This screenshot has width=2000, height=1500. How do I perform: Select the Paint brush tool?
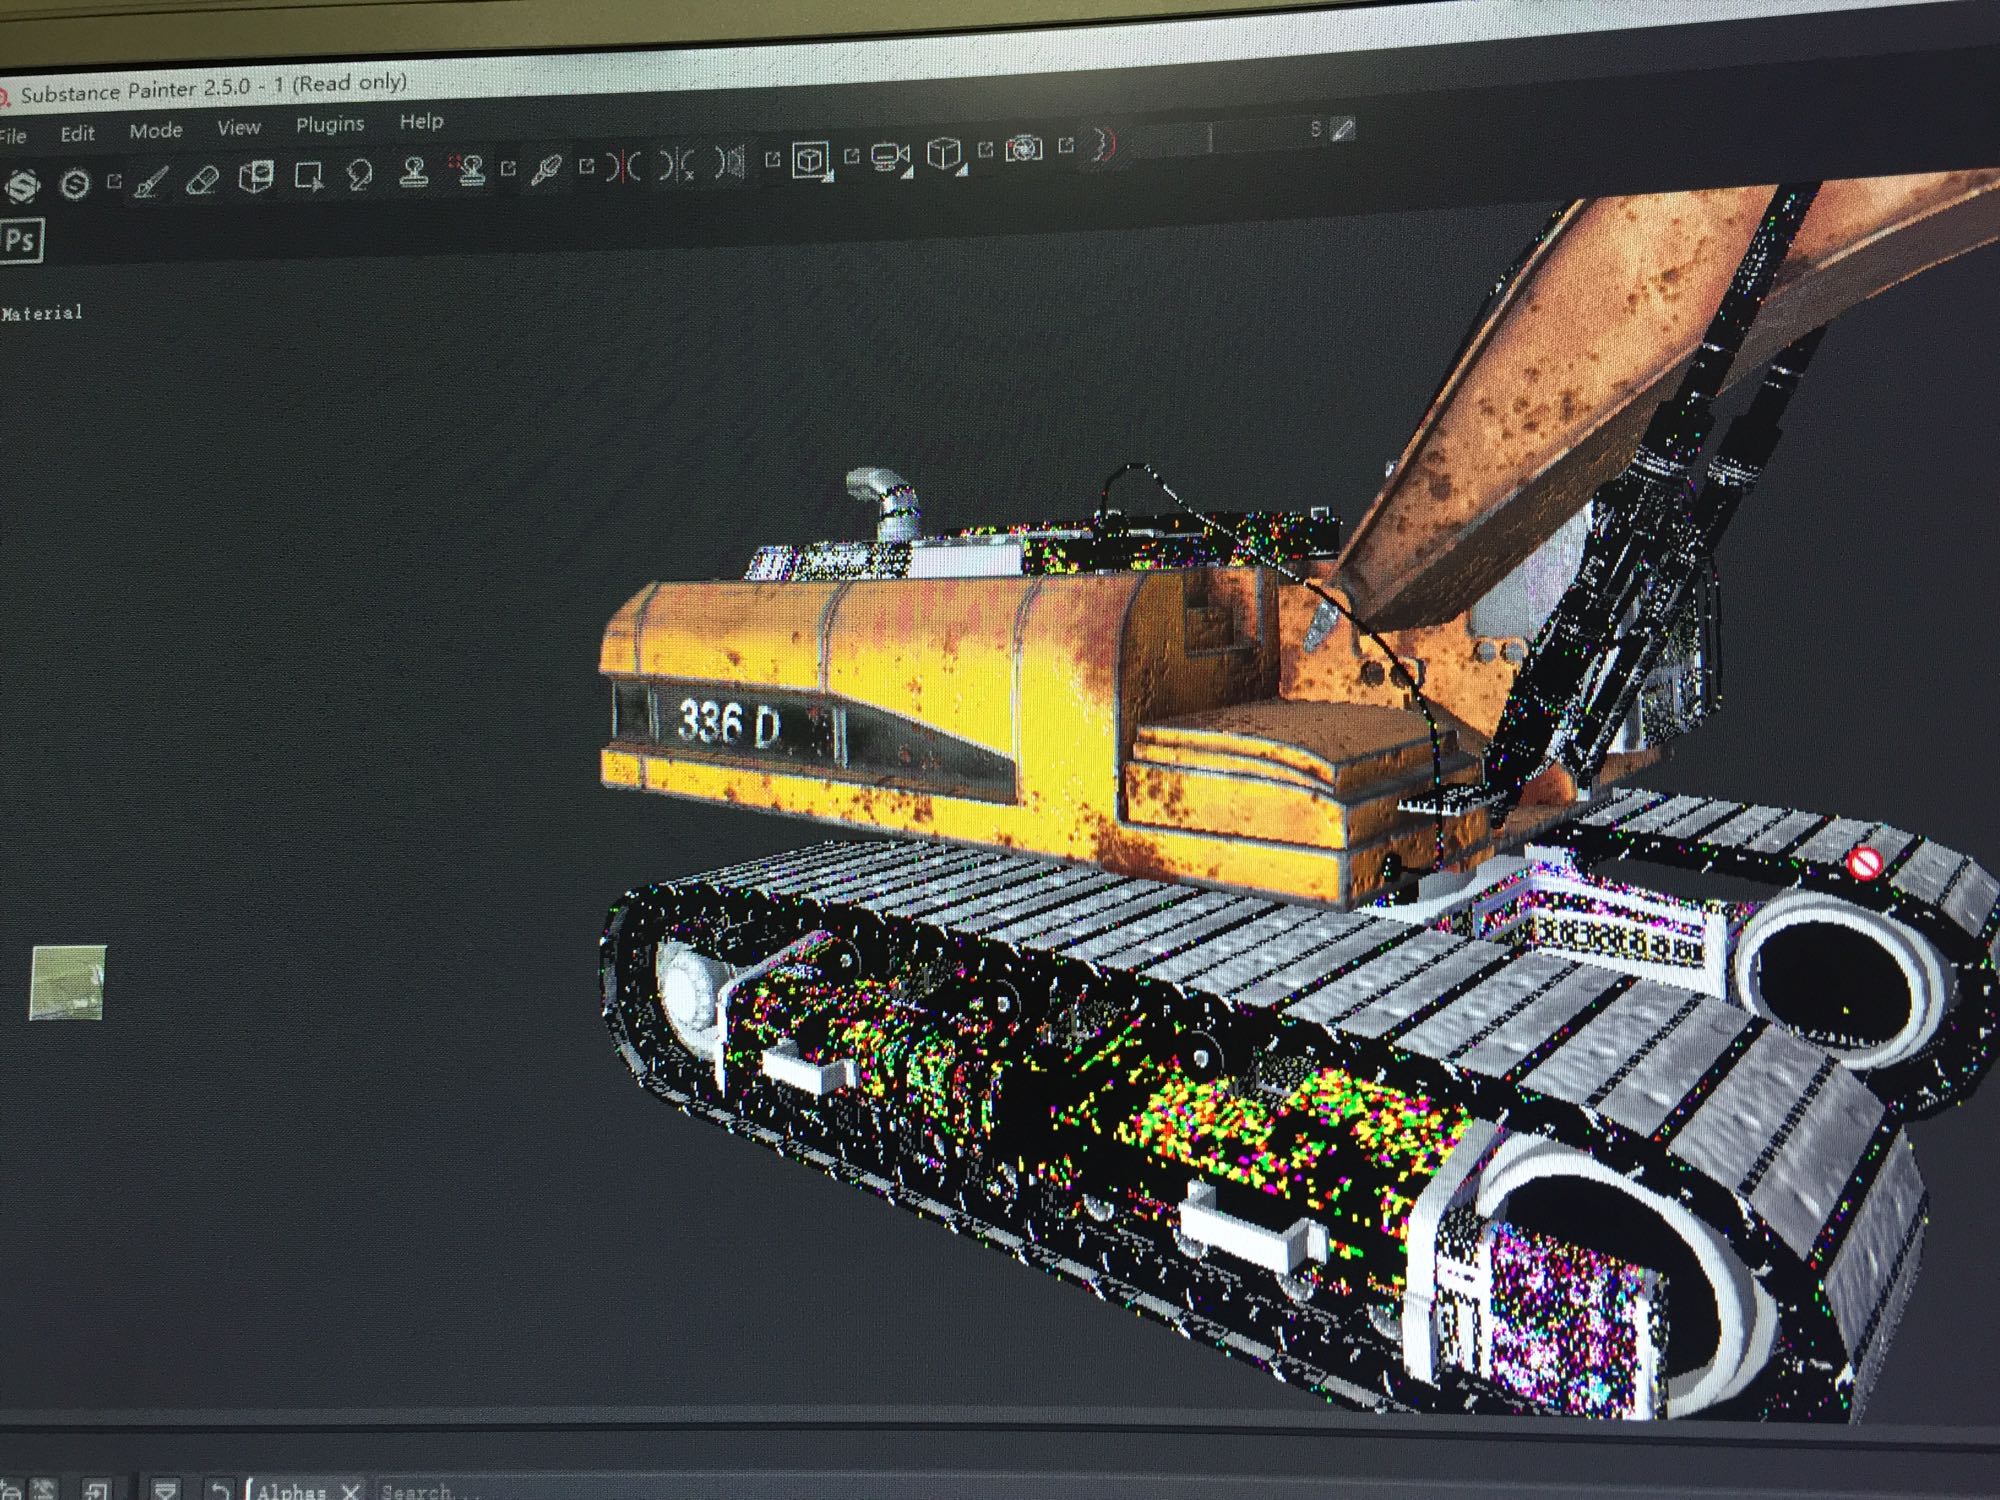[x=151, y=183]
